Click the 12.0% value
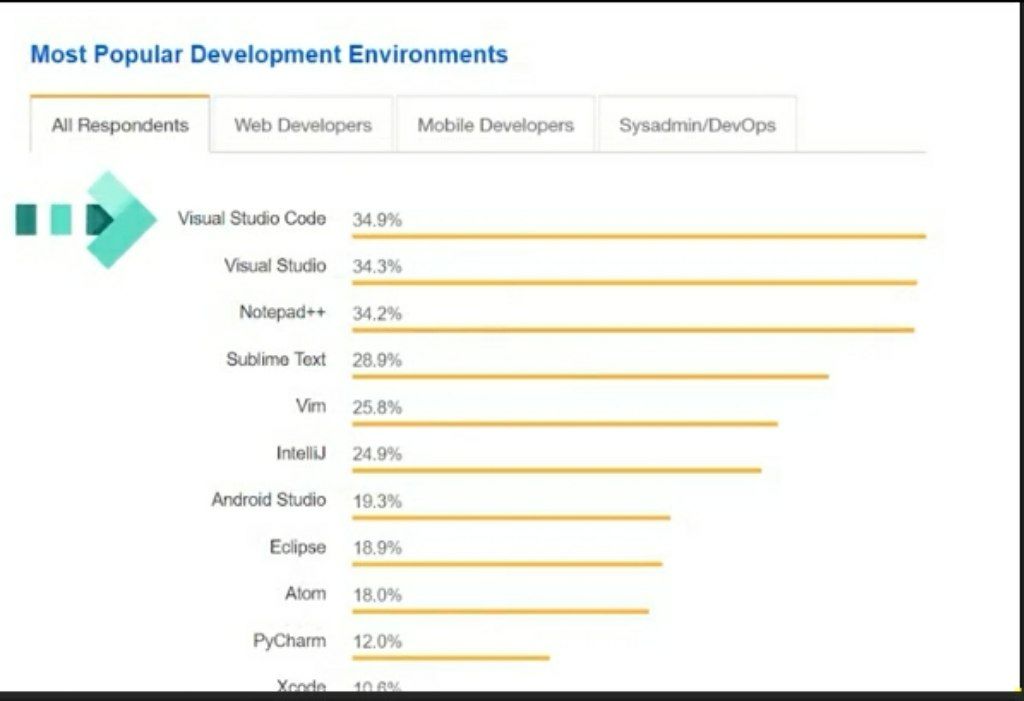 pos(377,642)
